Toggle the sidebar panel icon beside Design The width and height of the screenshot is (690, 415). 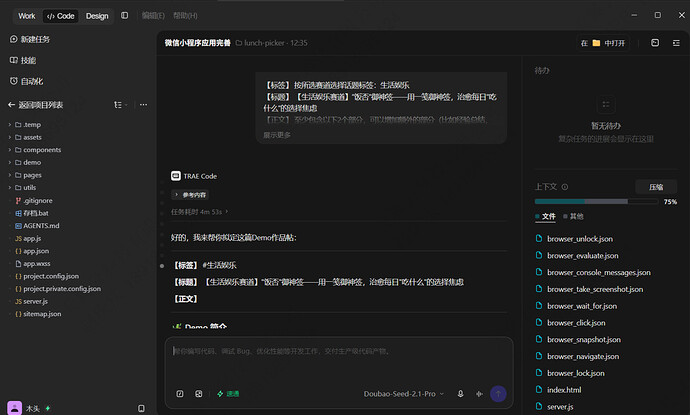(125, 15)
